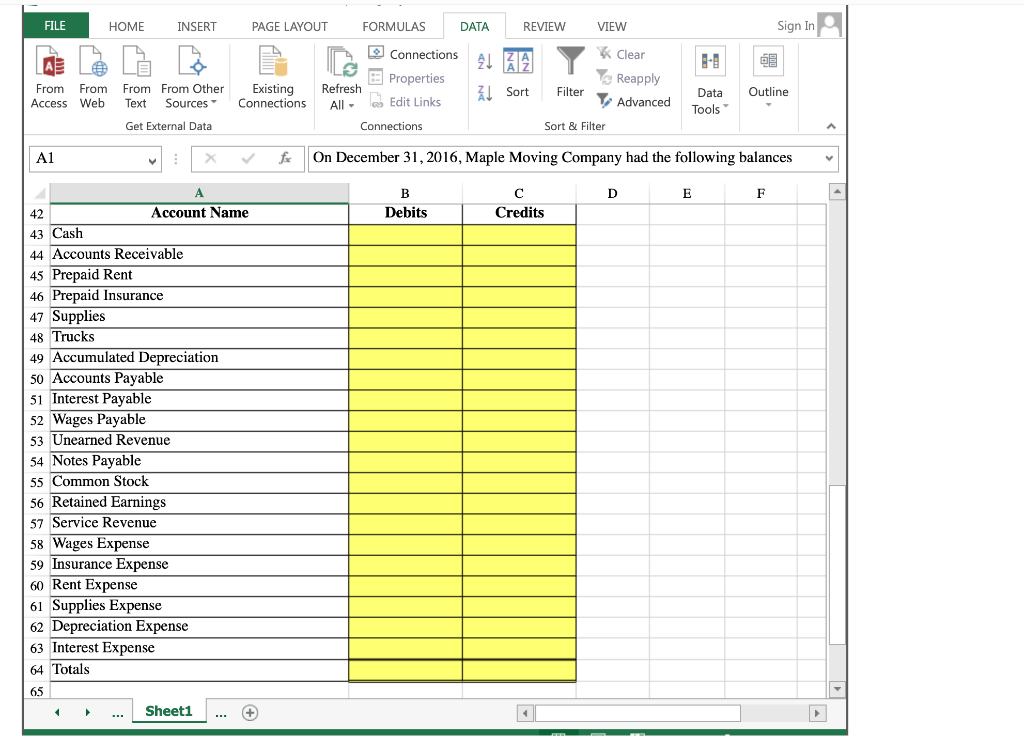Apply the Filter tool
The image size is (1024, 751).
pos(569,75)
